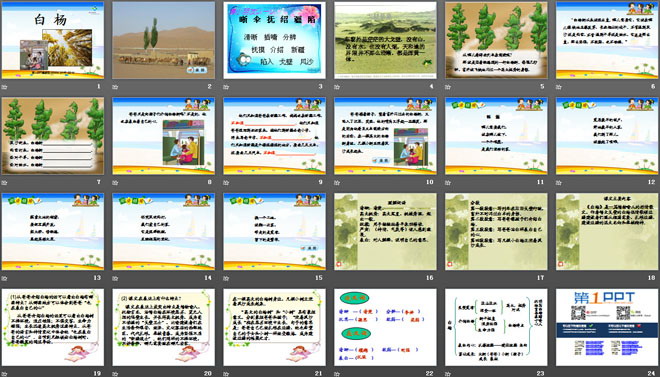Click the animation star icon under slide 4
660x377 pixels.
point(337,87)
